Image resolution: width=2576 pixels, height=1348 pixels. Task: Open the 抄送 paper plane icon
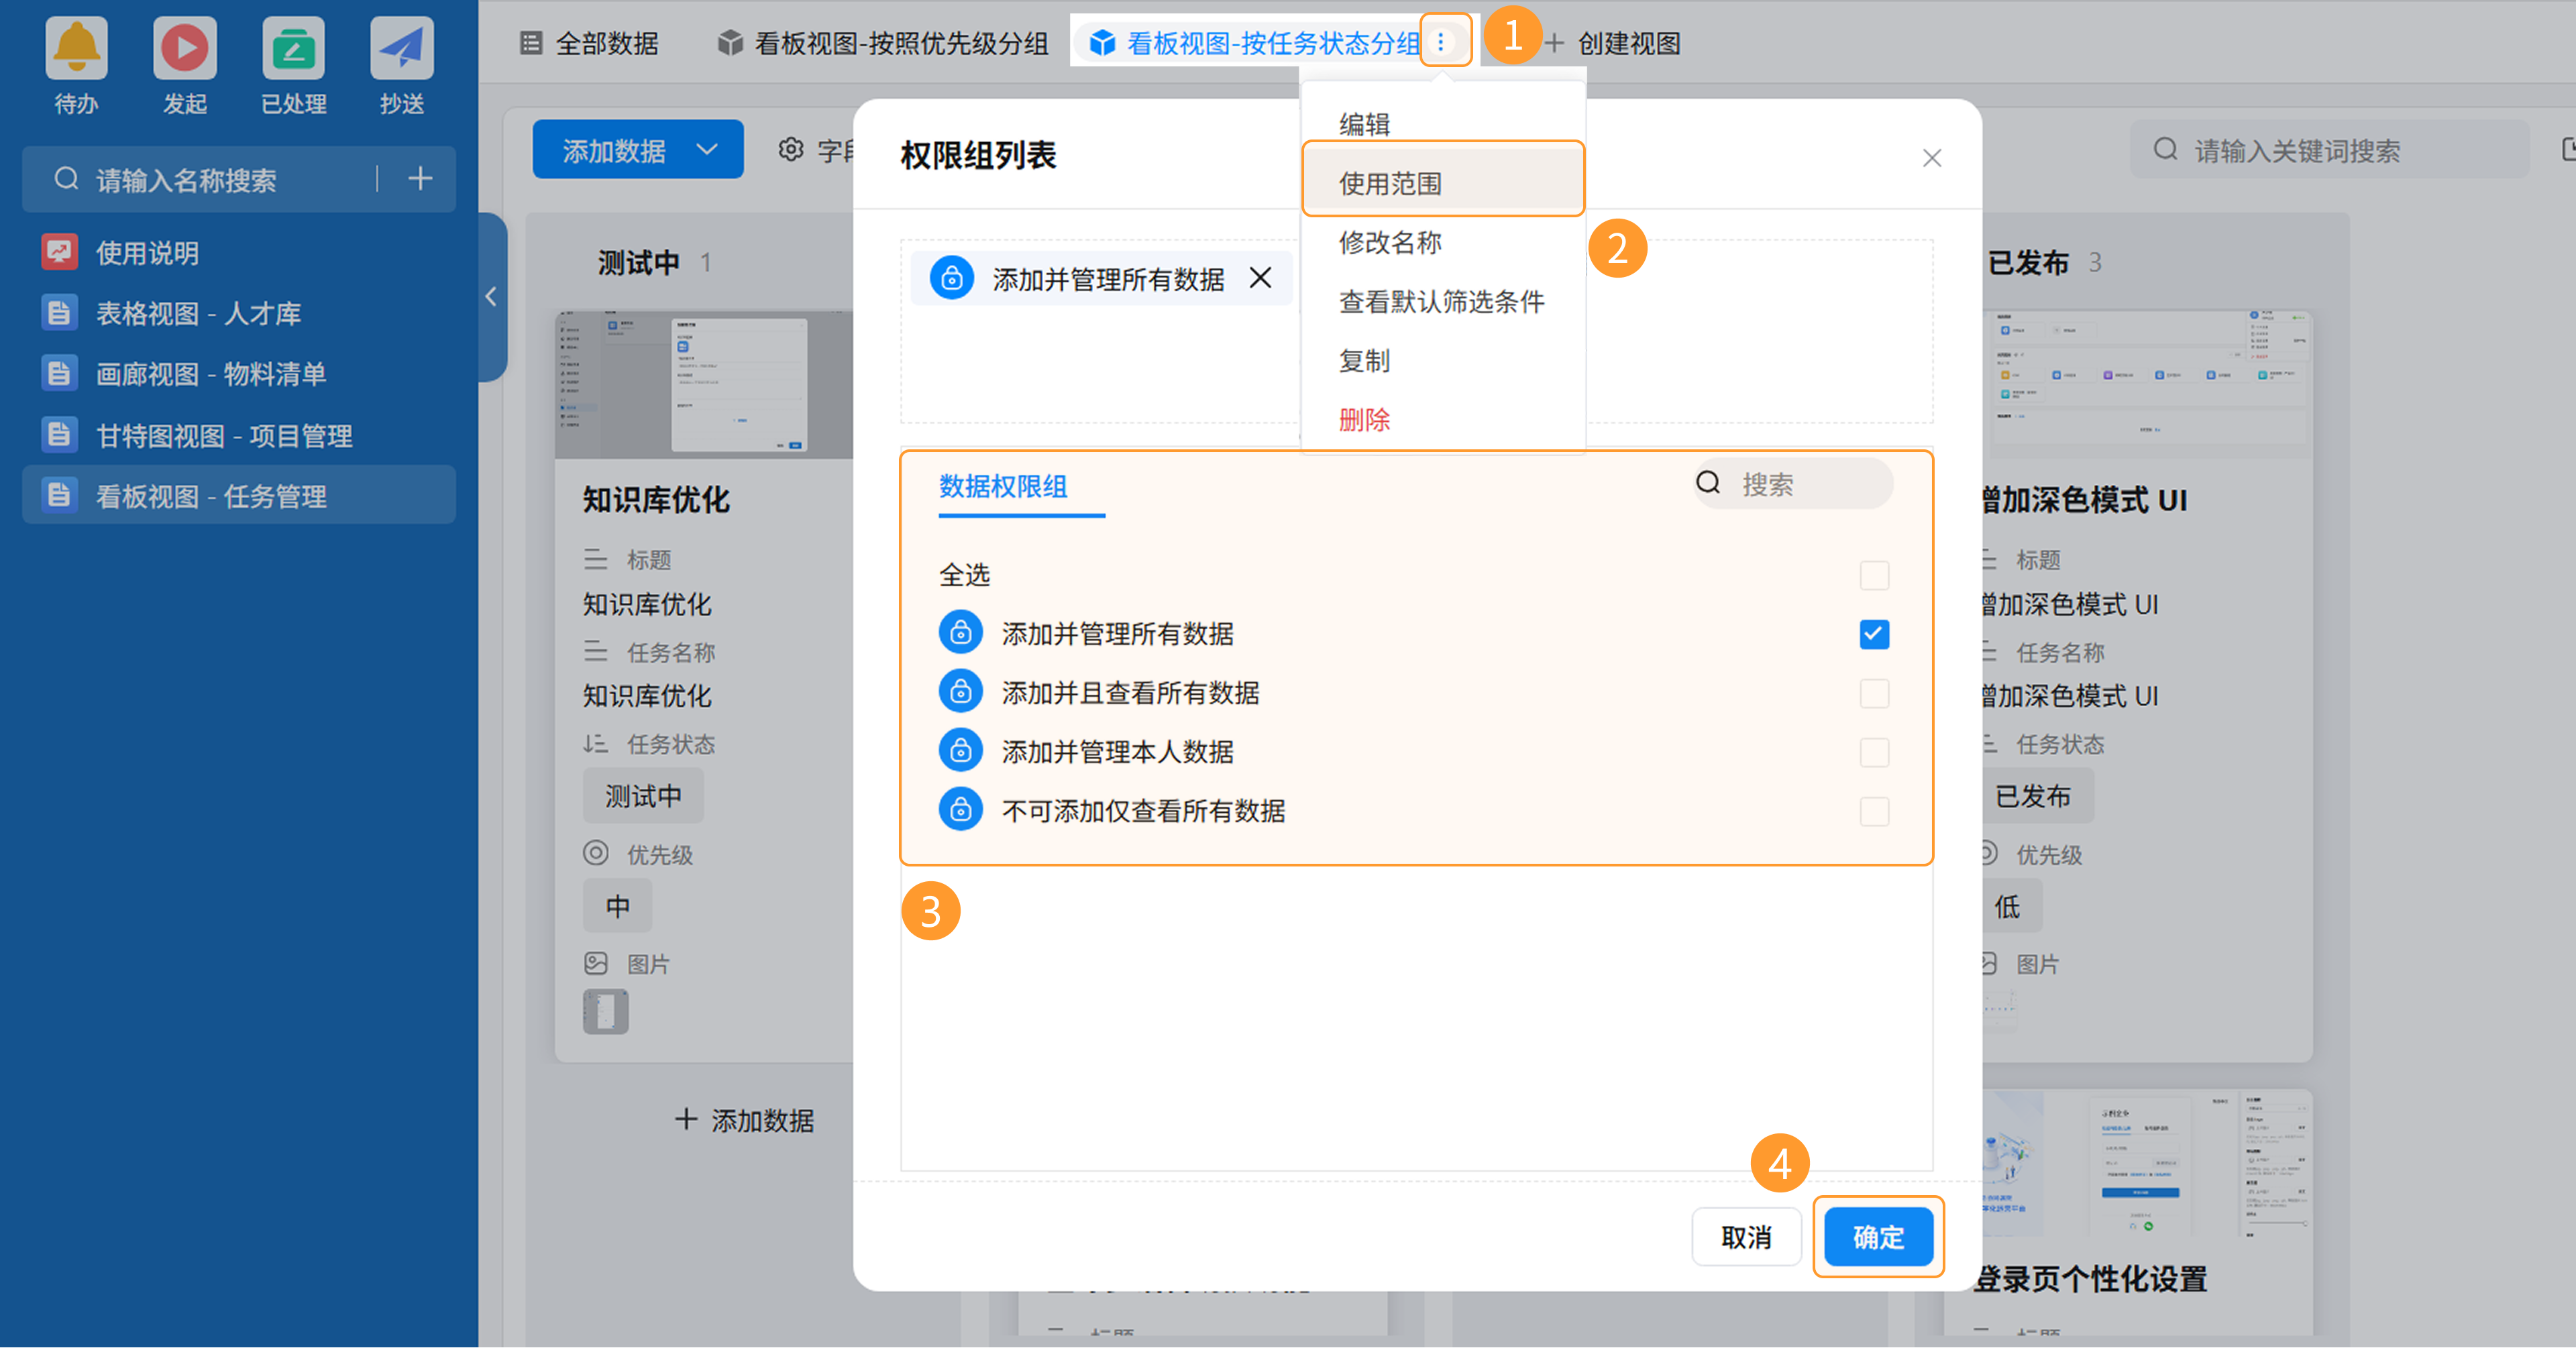click(401, 48)
